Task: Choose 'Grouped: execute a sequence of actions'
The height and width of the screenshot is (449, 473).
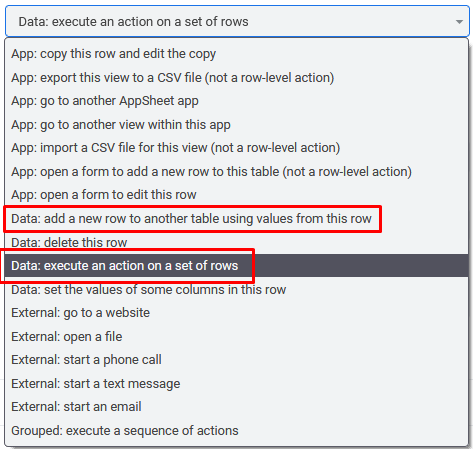Action: pyautogui.click(x=236, y=430)
